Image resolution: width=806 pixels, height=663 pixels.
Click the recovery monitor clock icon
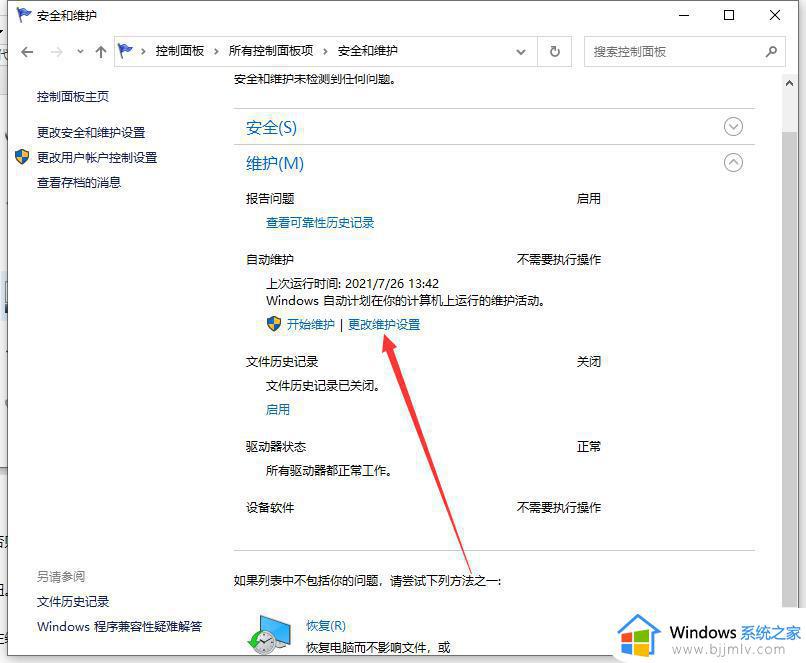(269, 635)
